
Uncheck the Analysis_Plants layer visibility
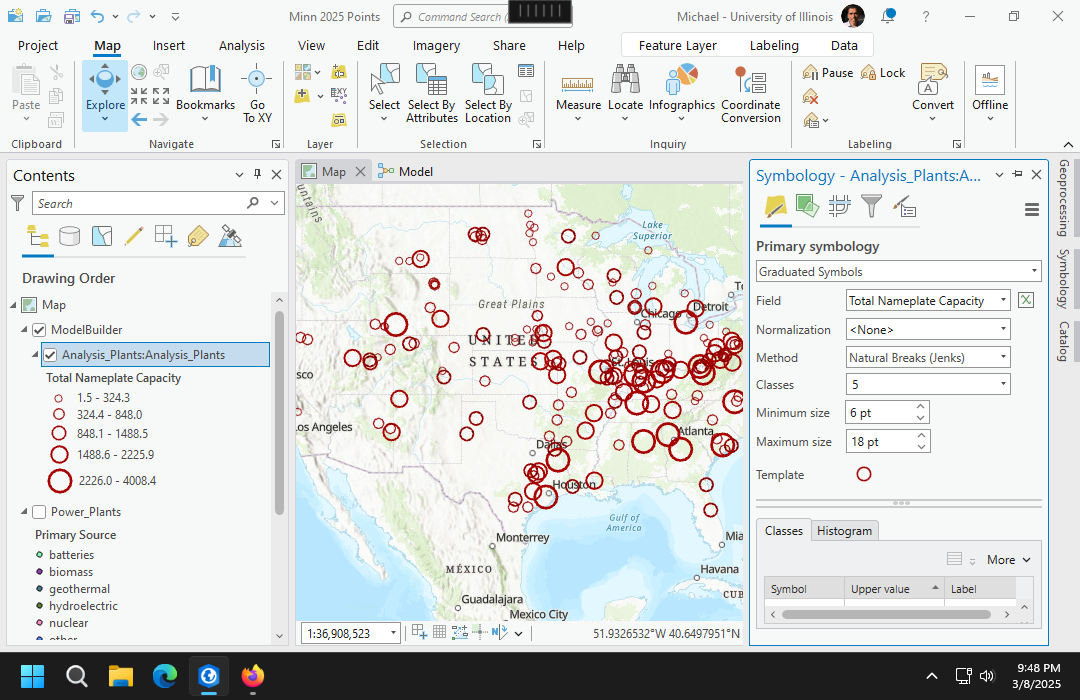pos(50,354)
